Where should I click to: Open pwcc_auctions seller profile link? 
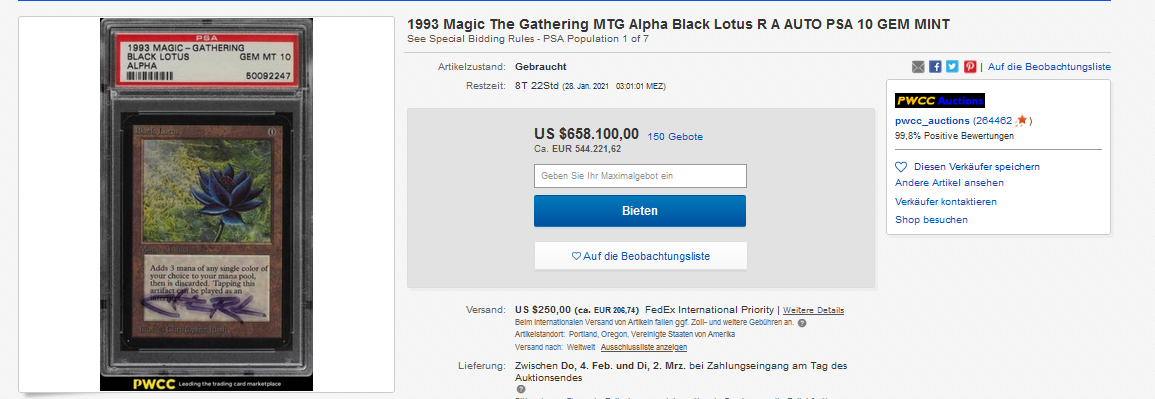click(x=932, y=121)
